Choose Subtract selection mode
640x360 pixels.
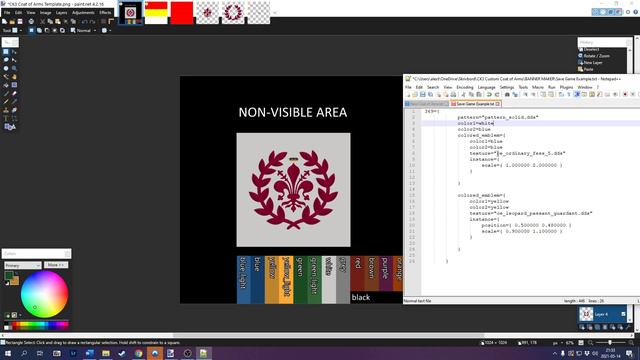pos(47,30)
